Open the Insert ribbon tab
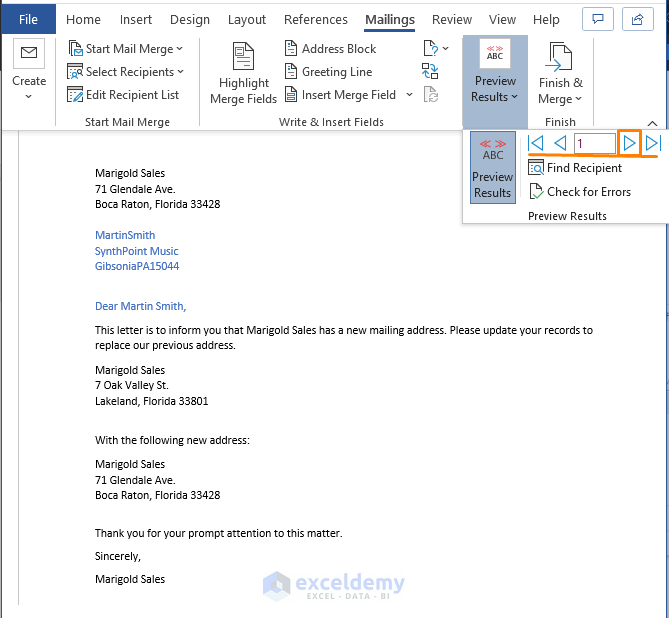Screen dimensions: 669x618 click(136, 20)
